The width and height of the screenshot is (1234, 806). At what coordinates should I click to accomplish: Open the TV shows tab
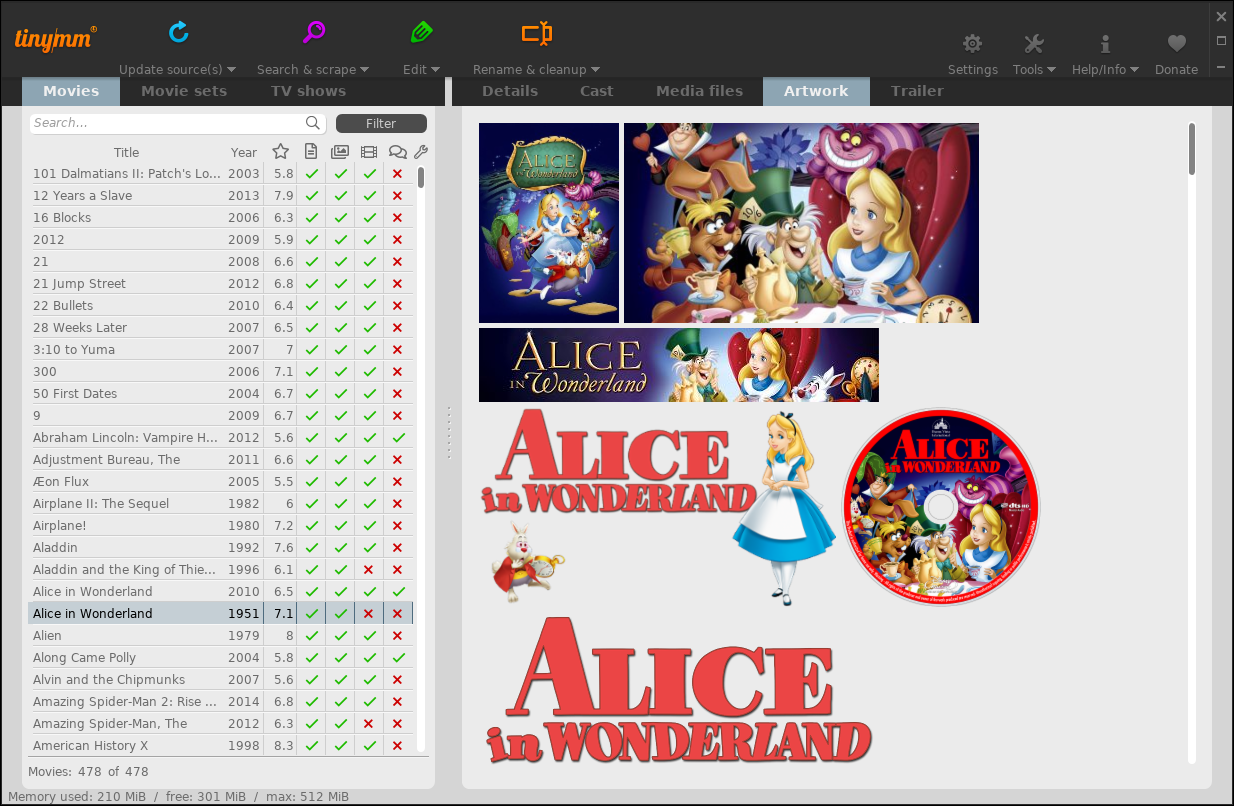point(308,91)
